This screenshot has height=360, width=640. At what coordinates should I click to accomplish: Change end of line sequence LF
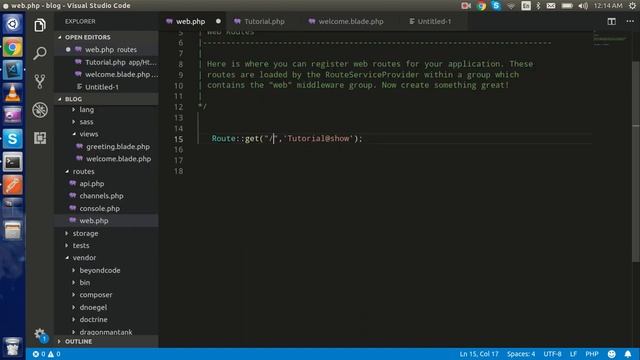point(573,354)
